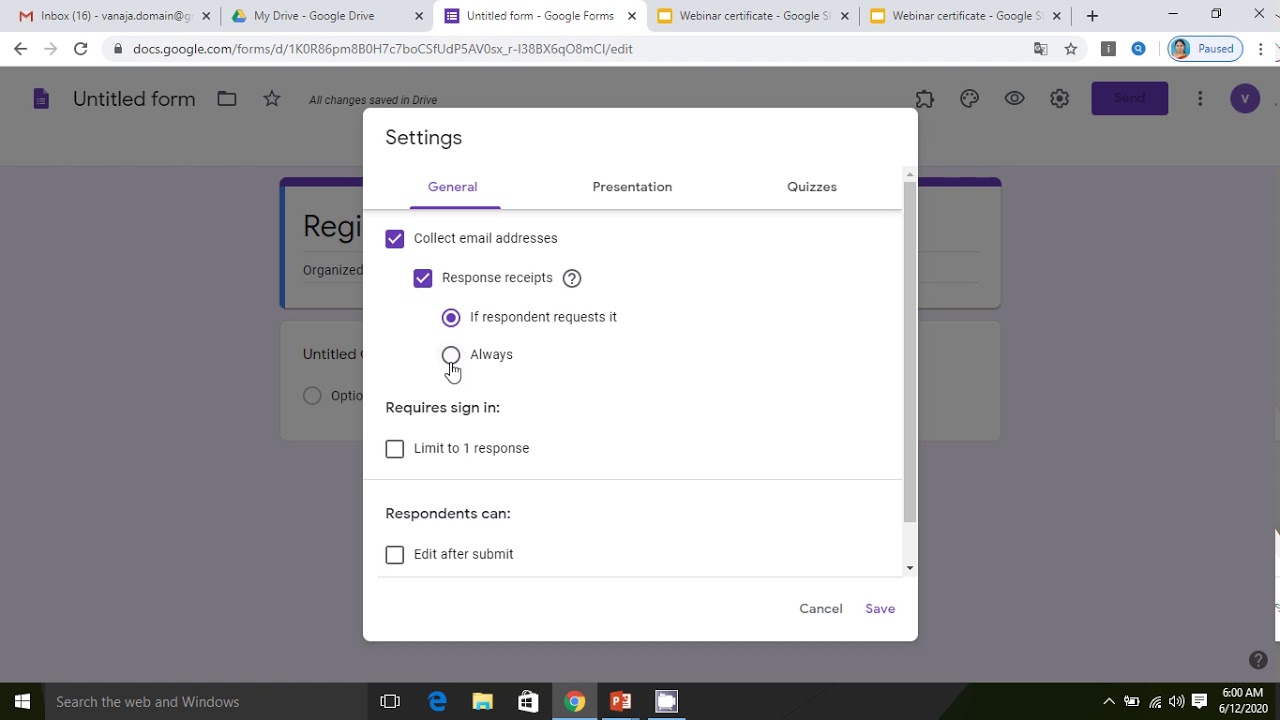The width and height of the screenshot is (1280, 720).
Task: Click the Response receipts help icon
Action: point(572,278)
